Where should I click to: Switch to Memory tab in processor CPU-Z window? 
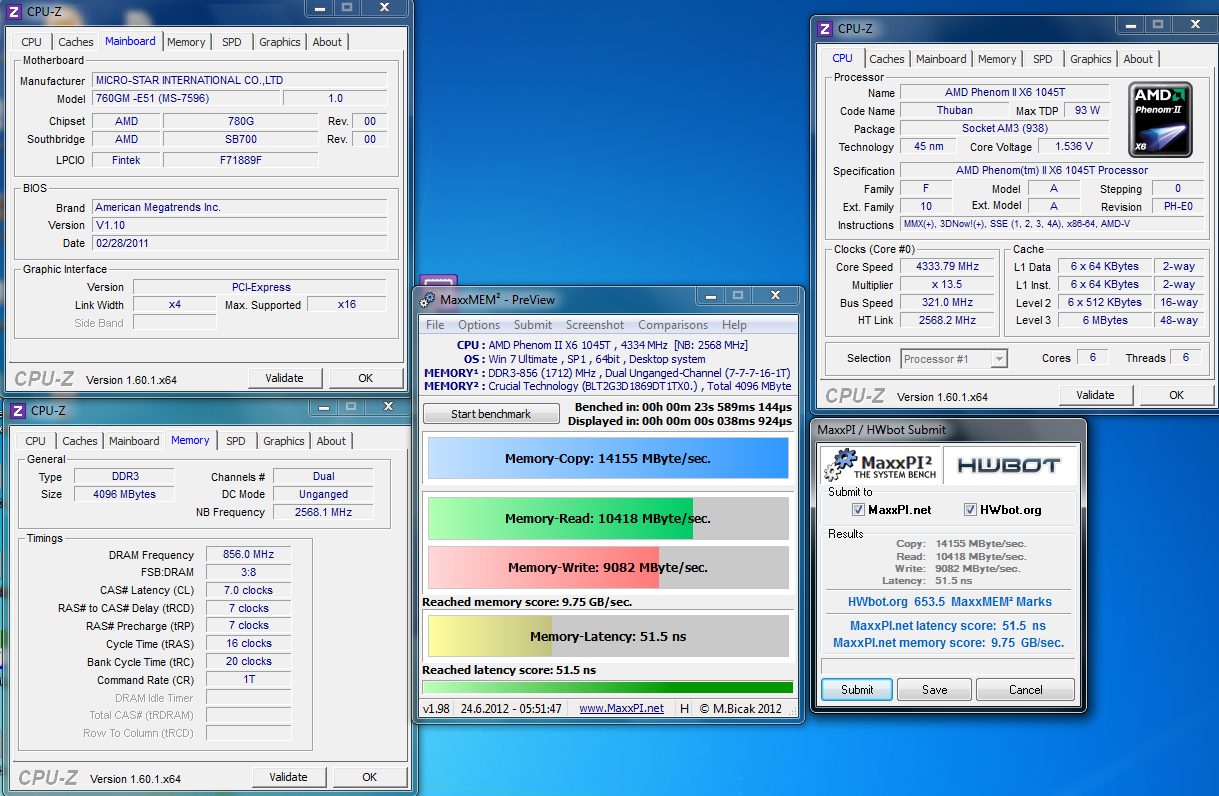coord(997,59)
